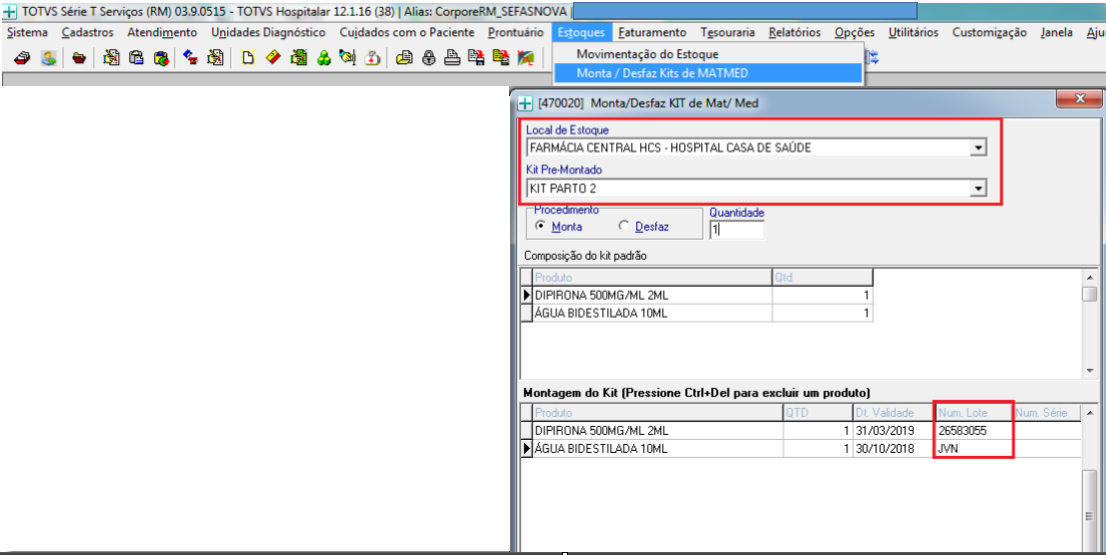Click scroll-up arrow of Composição do kit list
Viewport: 1106px width, 555px height.
point(1090,277)
